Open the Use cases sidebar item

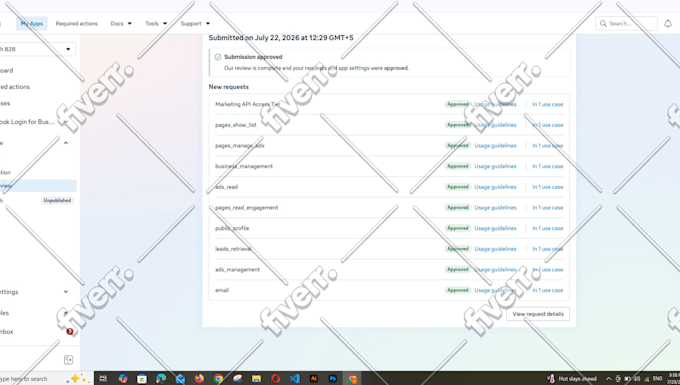tap(5, 103)
